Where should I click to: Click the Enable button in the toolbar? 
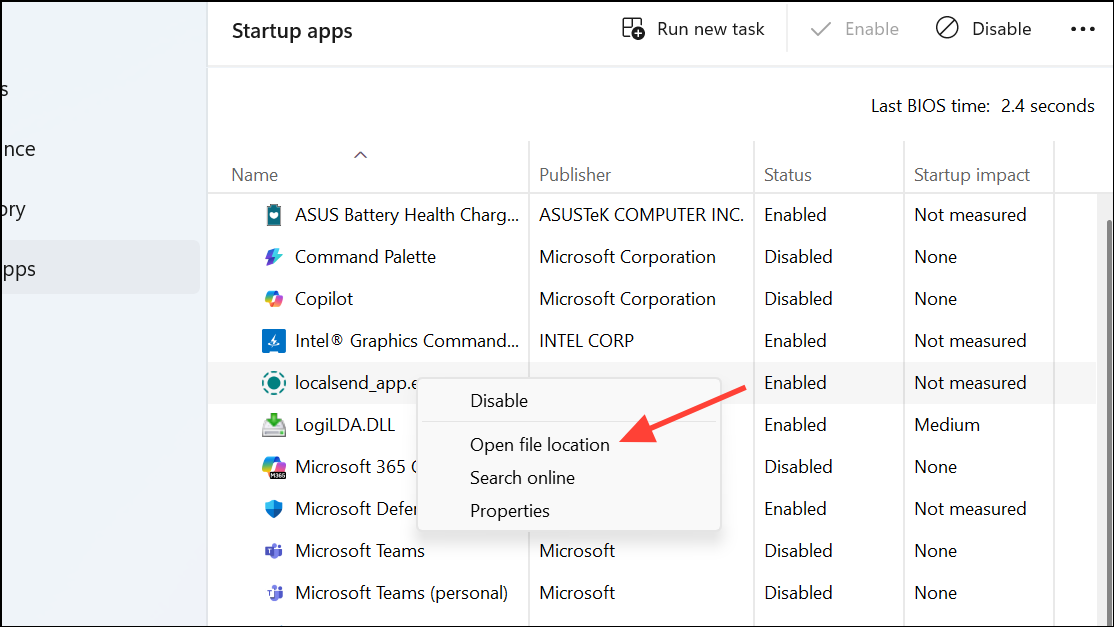pos(855,28)
